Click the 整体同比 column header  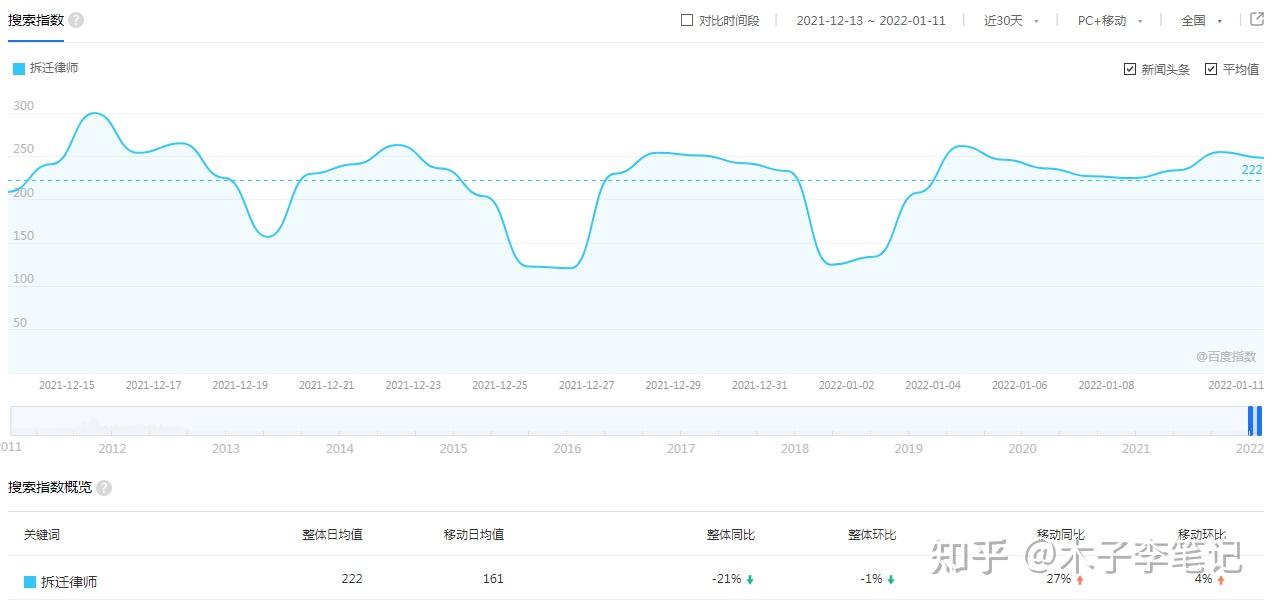pos(731,535)
